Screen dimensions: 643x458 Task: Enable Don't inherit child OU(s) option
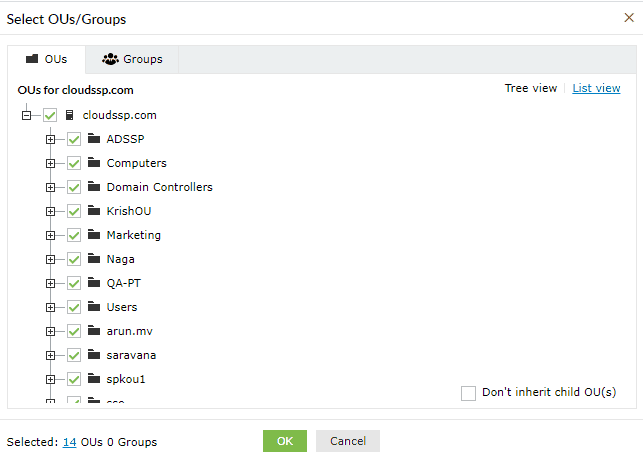(468, 393)
